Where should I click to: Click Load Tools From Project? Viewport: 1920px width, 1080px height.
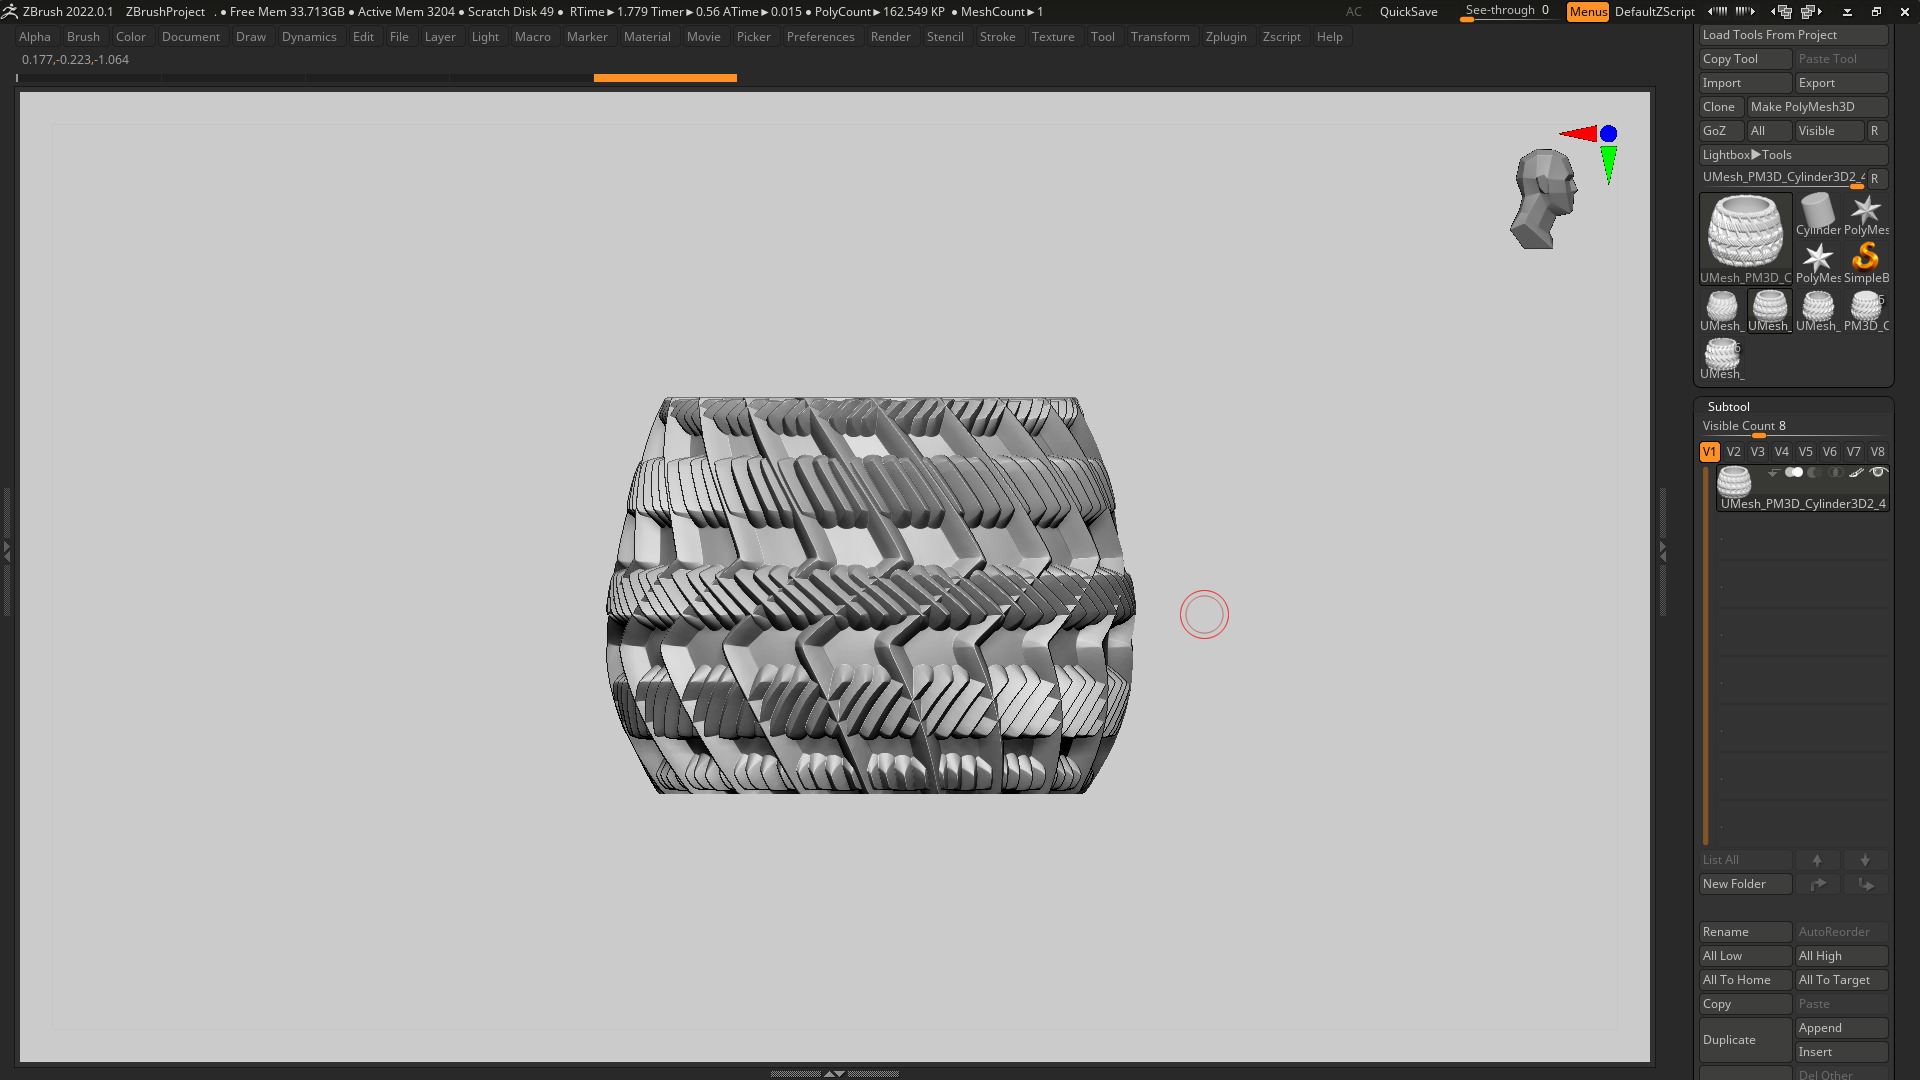1793,35
